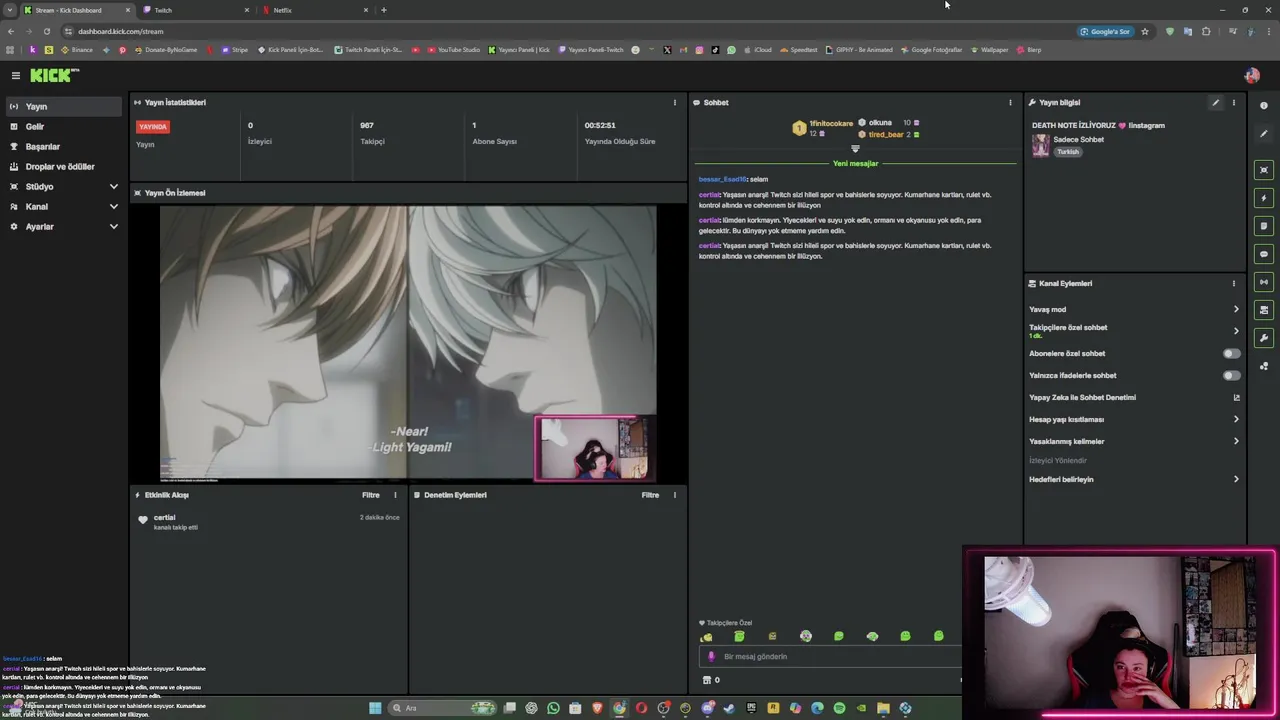Open Google'a Sor button in address bar
Image resolution: width=1280 pixels, height=720 pixels.
[1106, 31]
